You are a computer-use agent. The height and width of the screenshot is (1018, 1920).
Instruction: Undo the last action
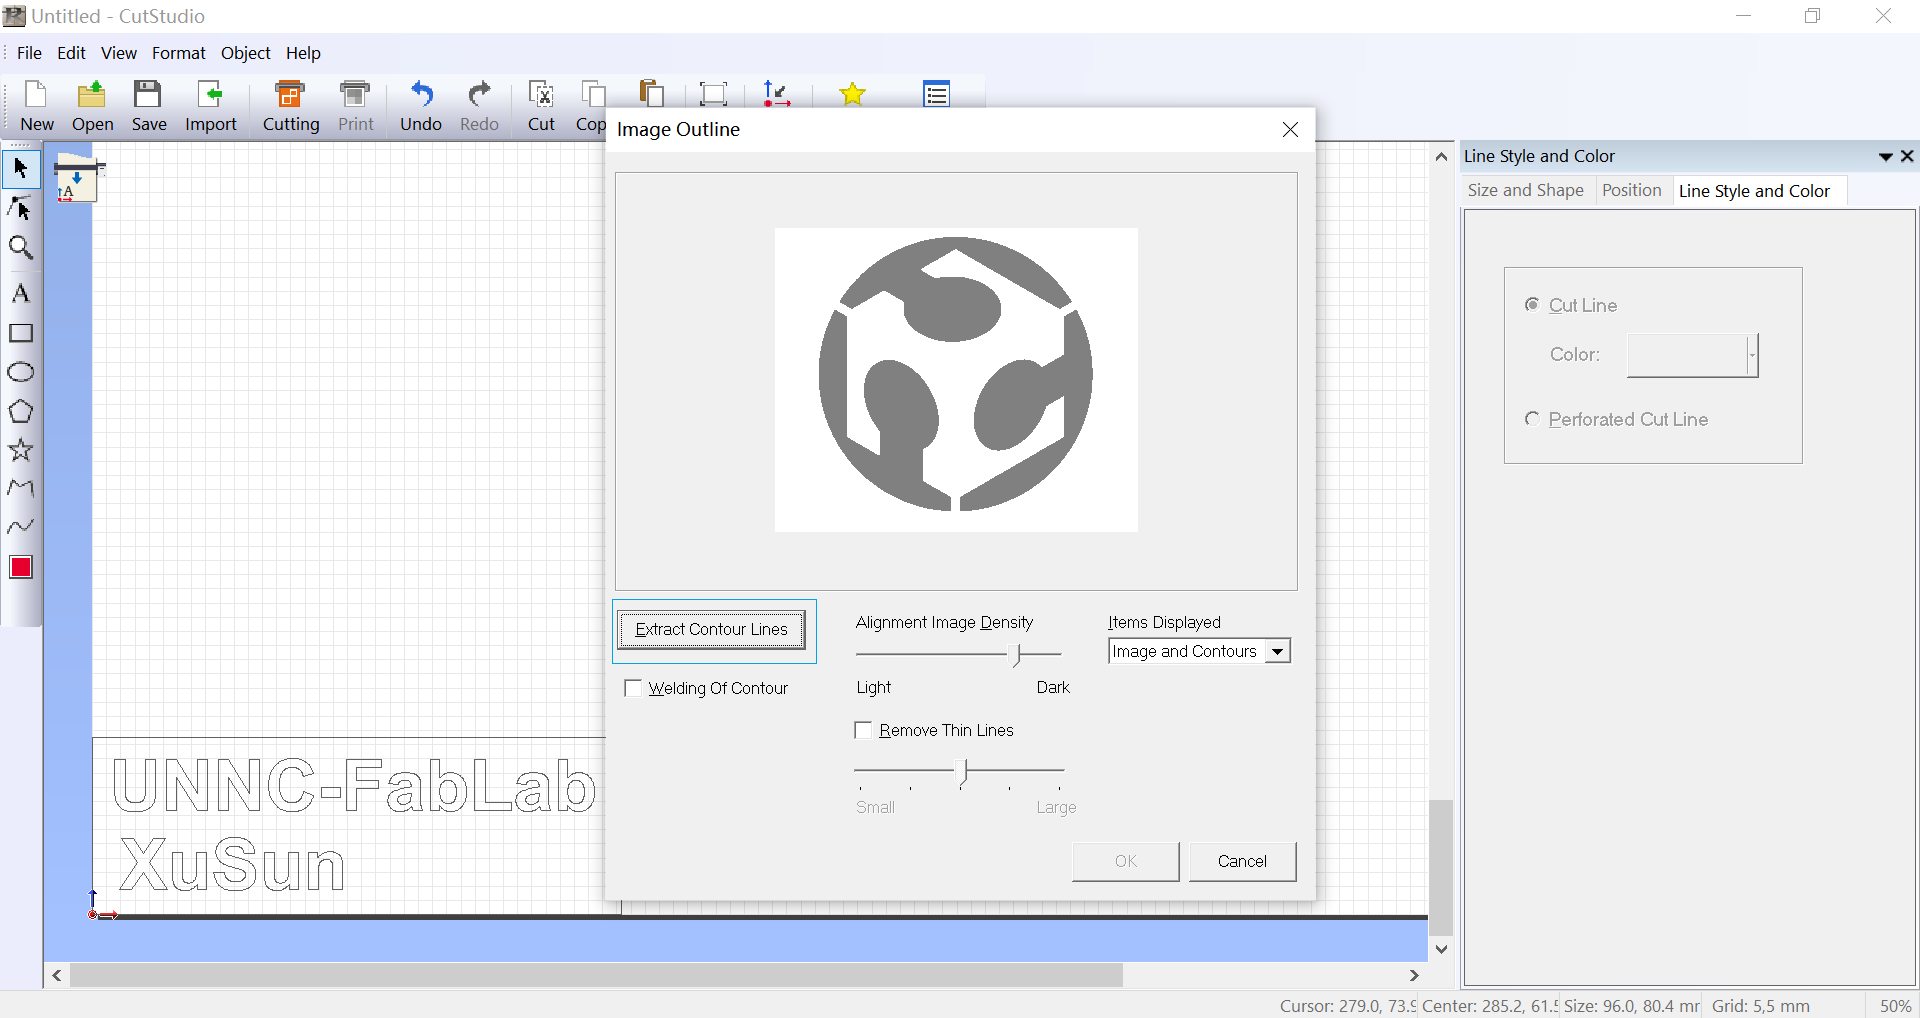421,106
